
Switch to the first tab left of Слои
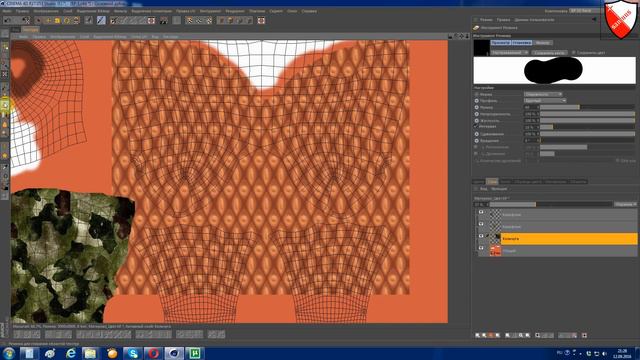[x=479, y=181]
